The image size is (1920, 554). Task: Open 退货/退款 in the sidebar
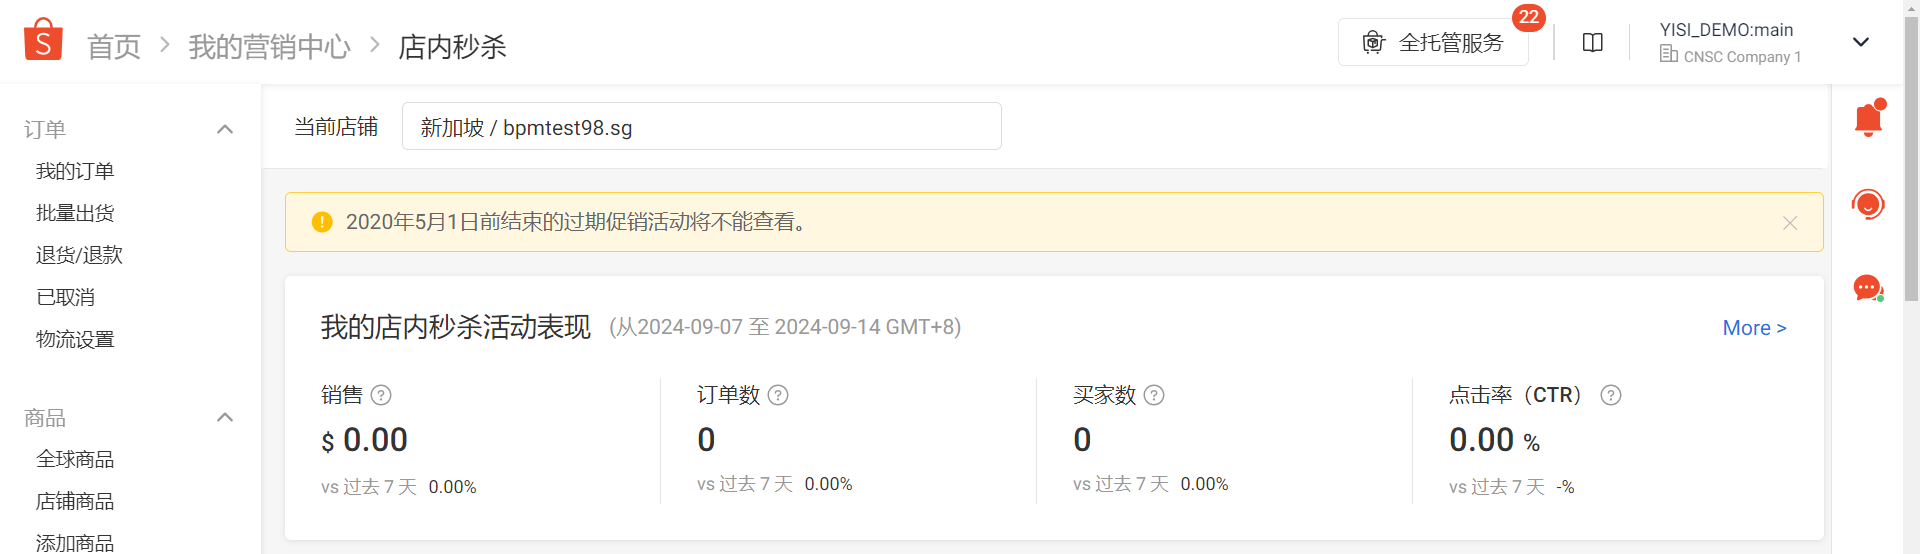79,255
